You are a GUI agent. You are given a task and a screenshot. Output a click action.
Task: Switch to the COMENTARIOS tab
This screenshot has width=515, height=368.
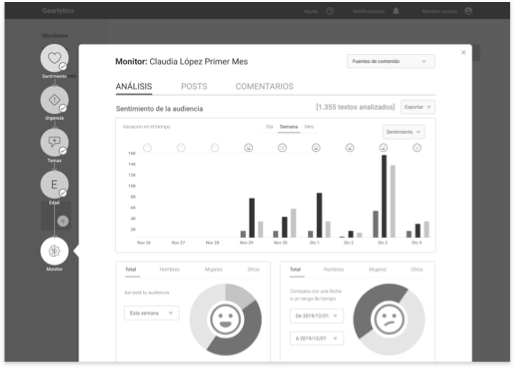pos(264,87)
